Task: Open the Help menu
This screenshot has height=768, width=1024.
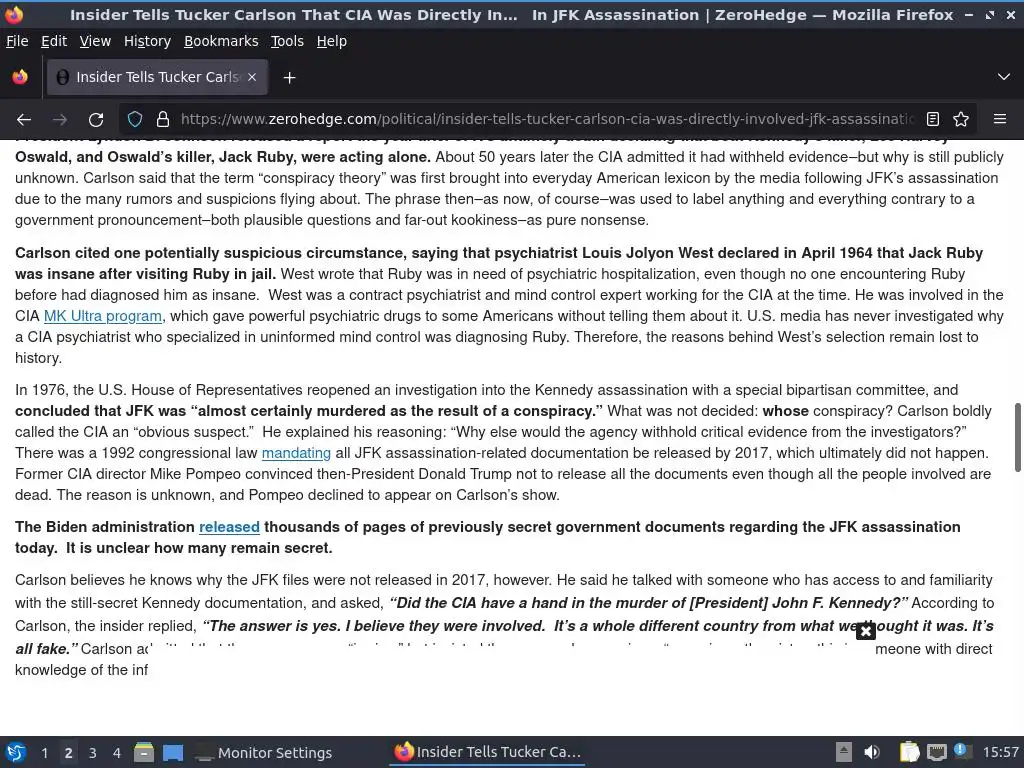Action: point(332,41)
